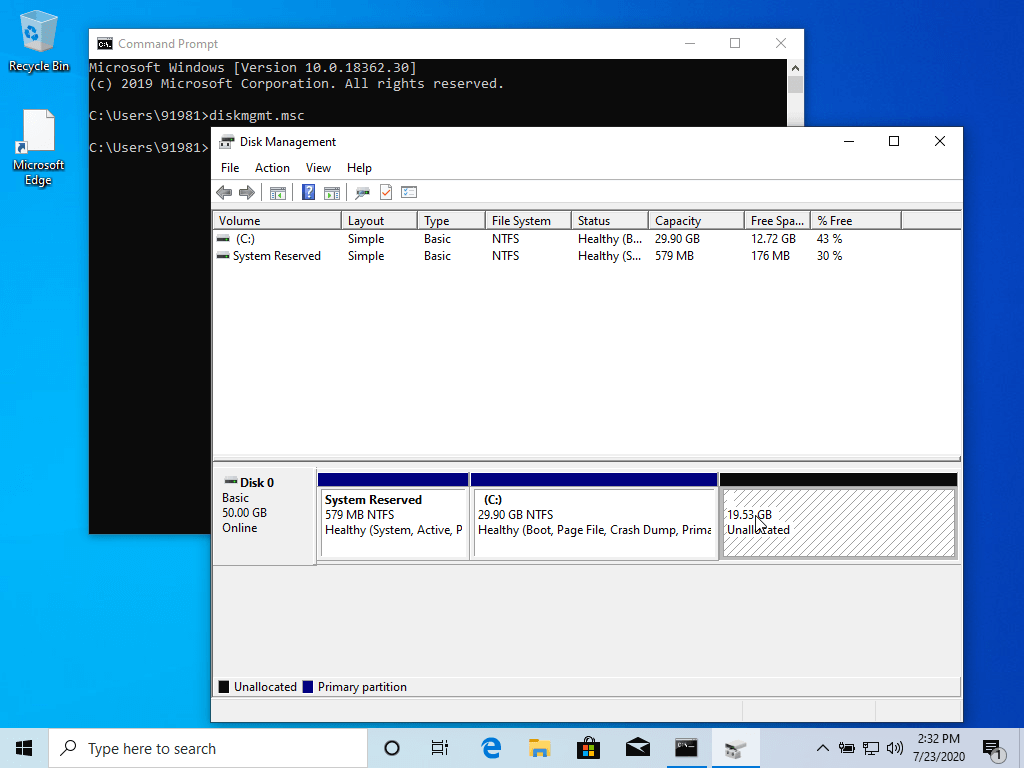Click the taskbar clock showing 2:32 PM
Screen dimensions: 1024x768
[x=938, y=748]
